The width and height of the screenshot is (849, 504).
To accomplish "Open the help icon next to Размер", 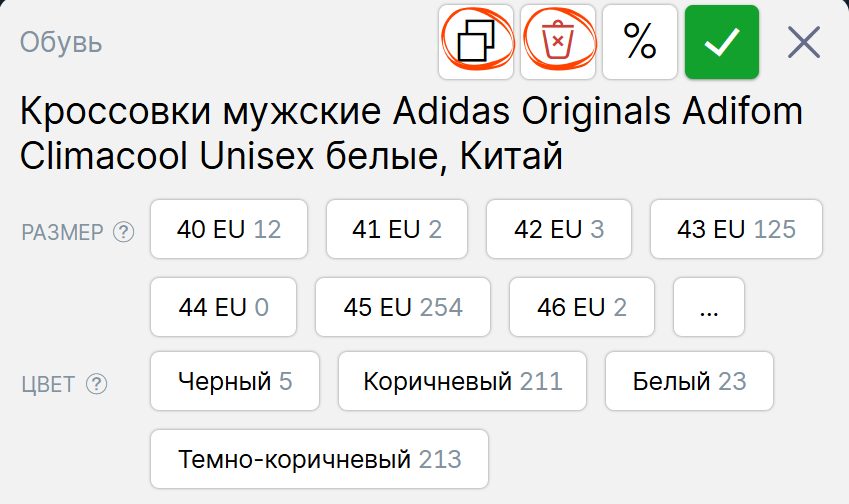I will point(123,232).
